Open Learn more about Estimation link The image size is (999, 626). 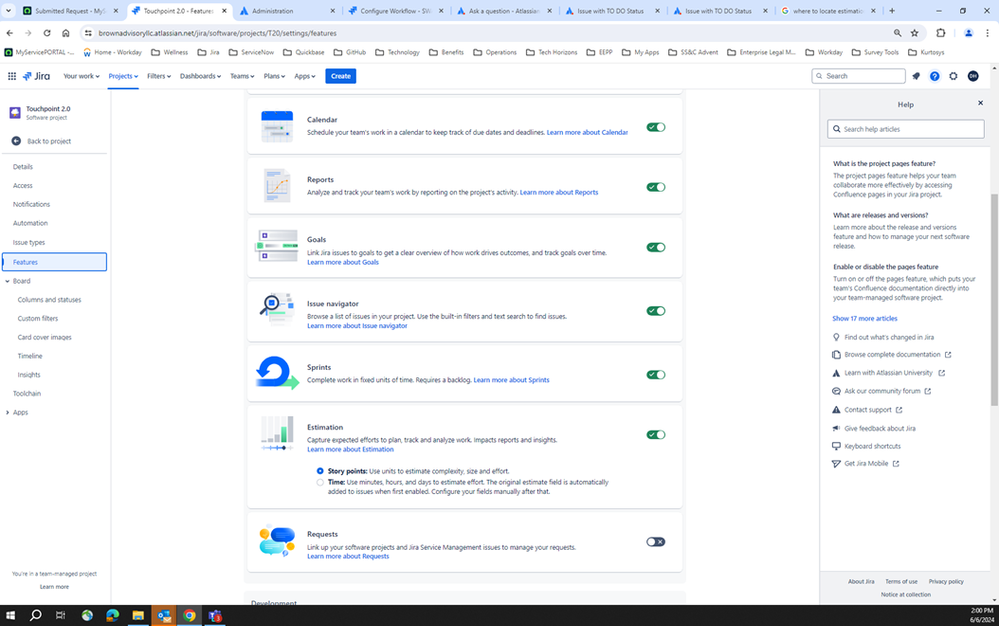point(350,450)
